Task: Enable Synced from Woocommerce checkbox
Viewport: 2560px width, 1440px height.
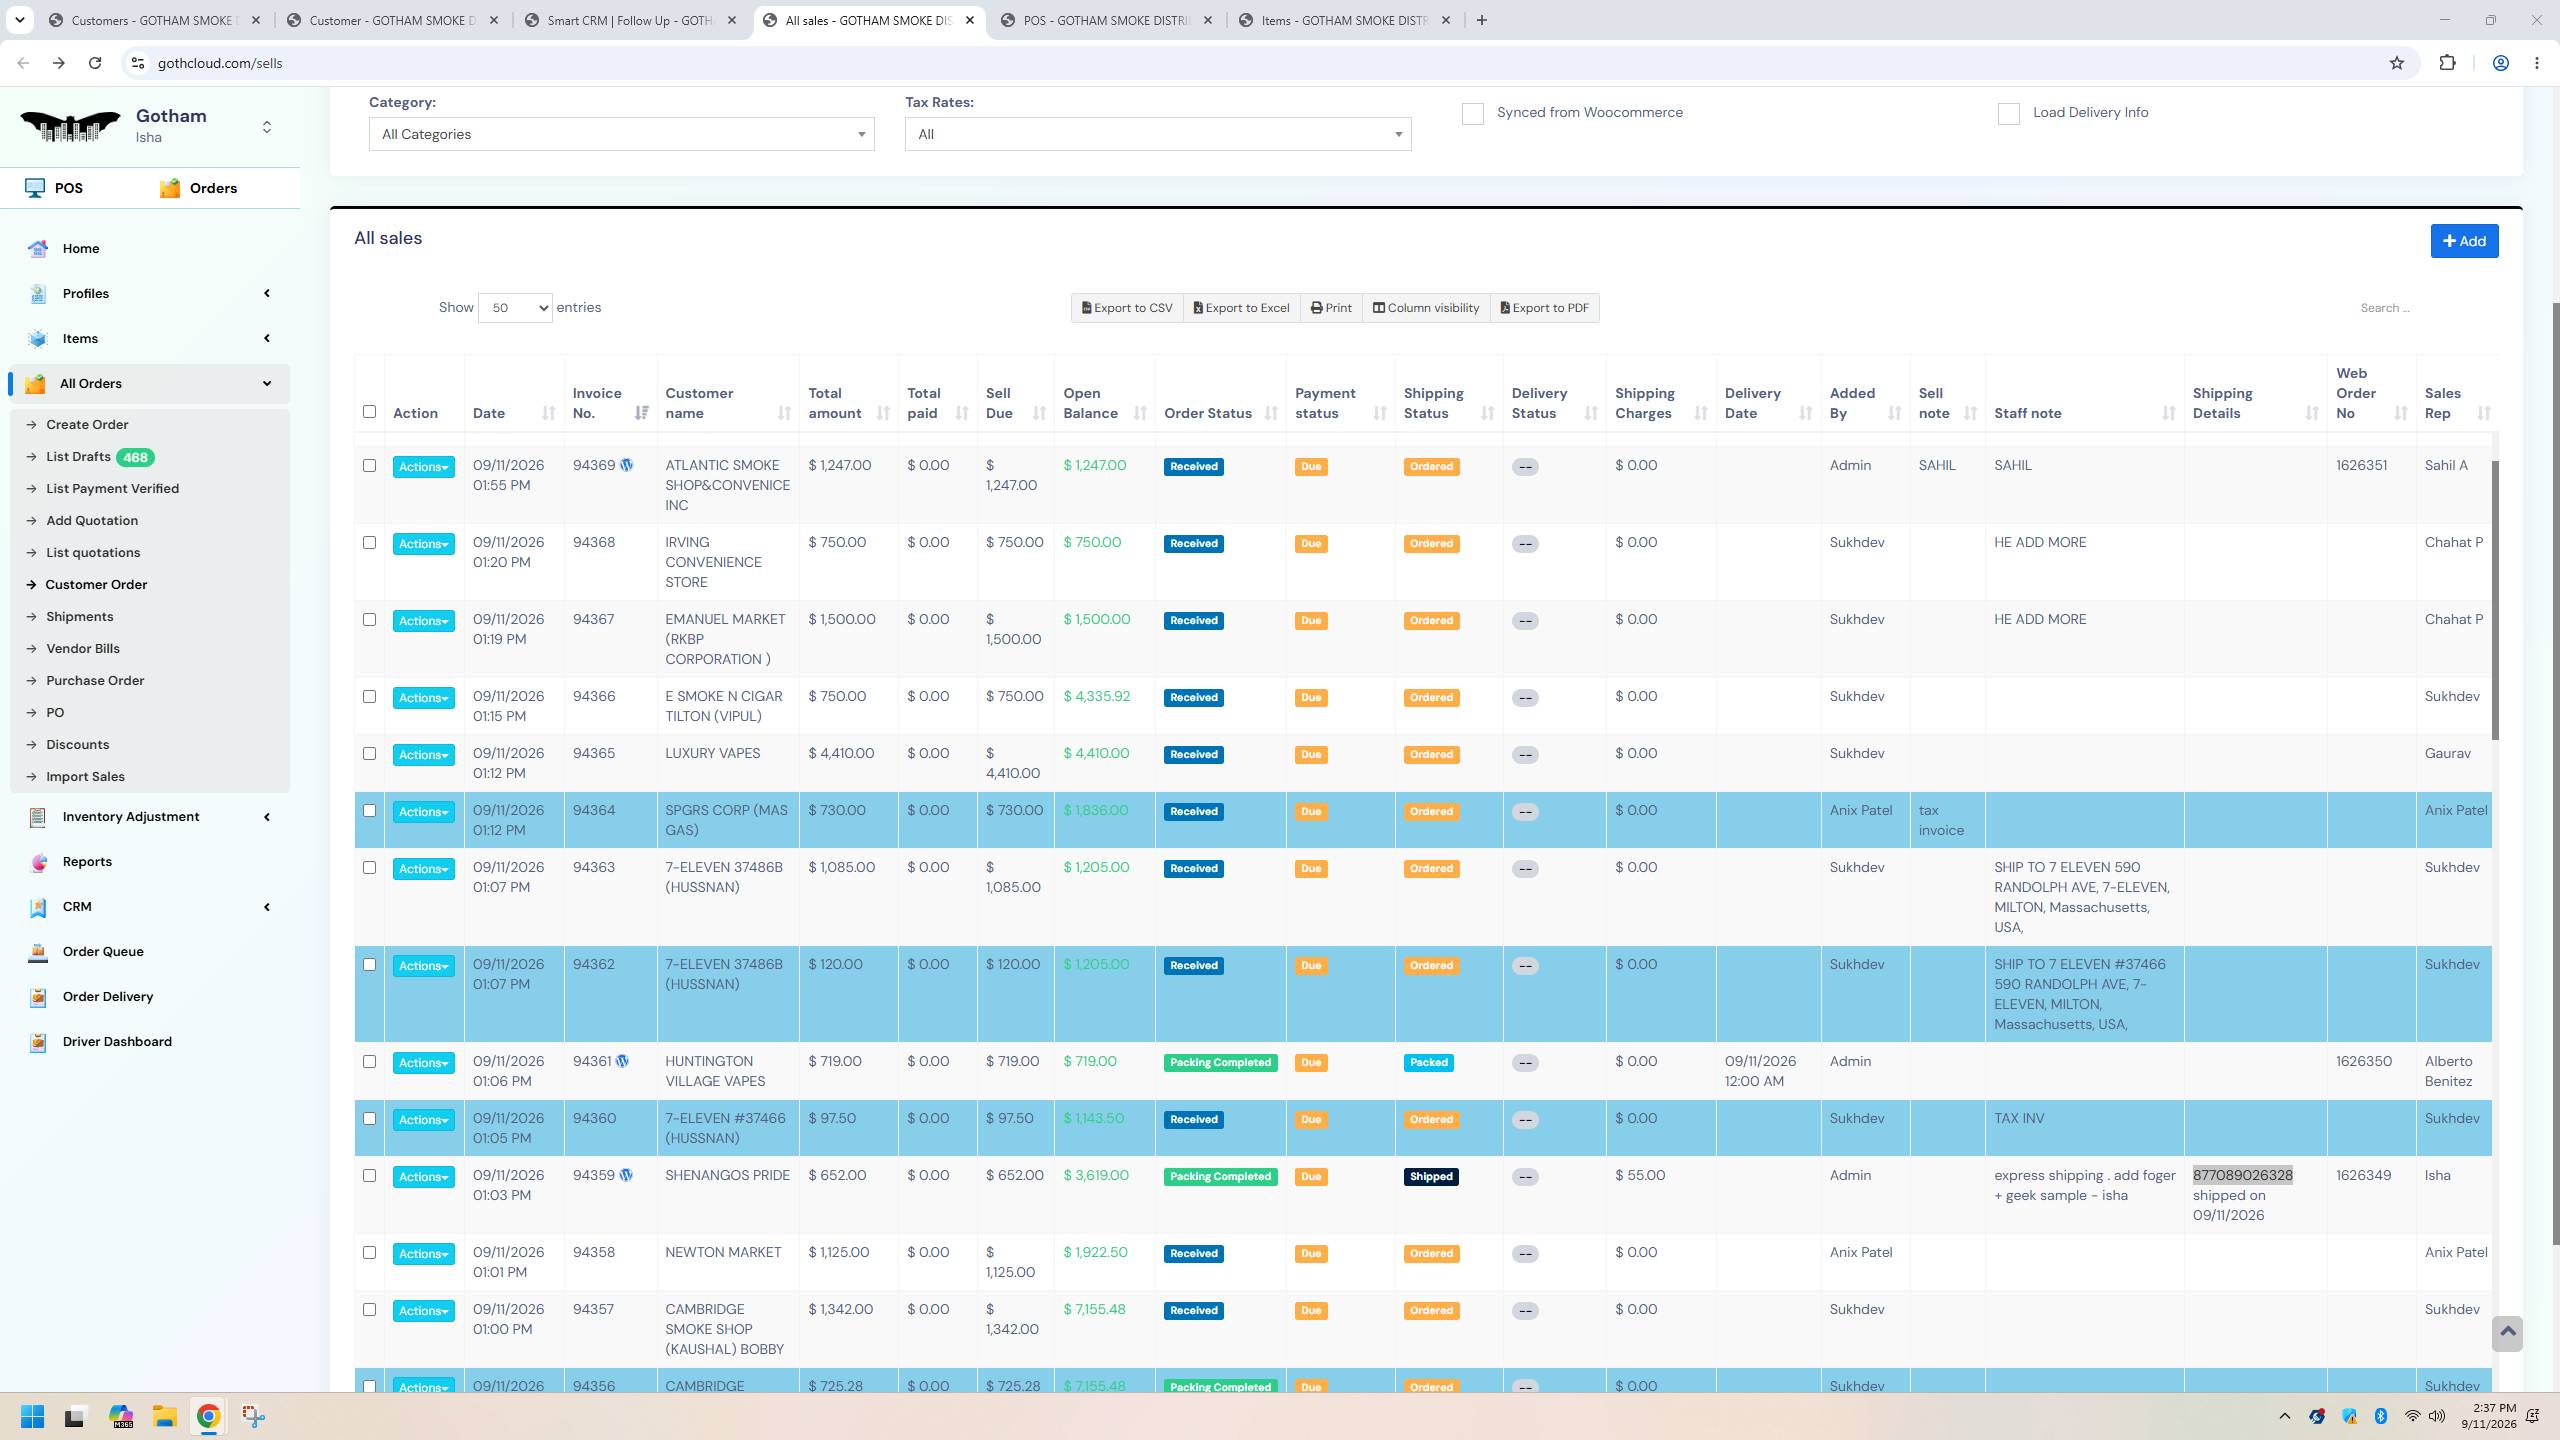Action: (1472, 114)
